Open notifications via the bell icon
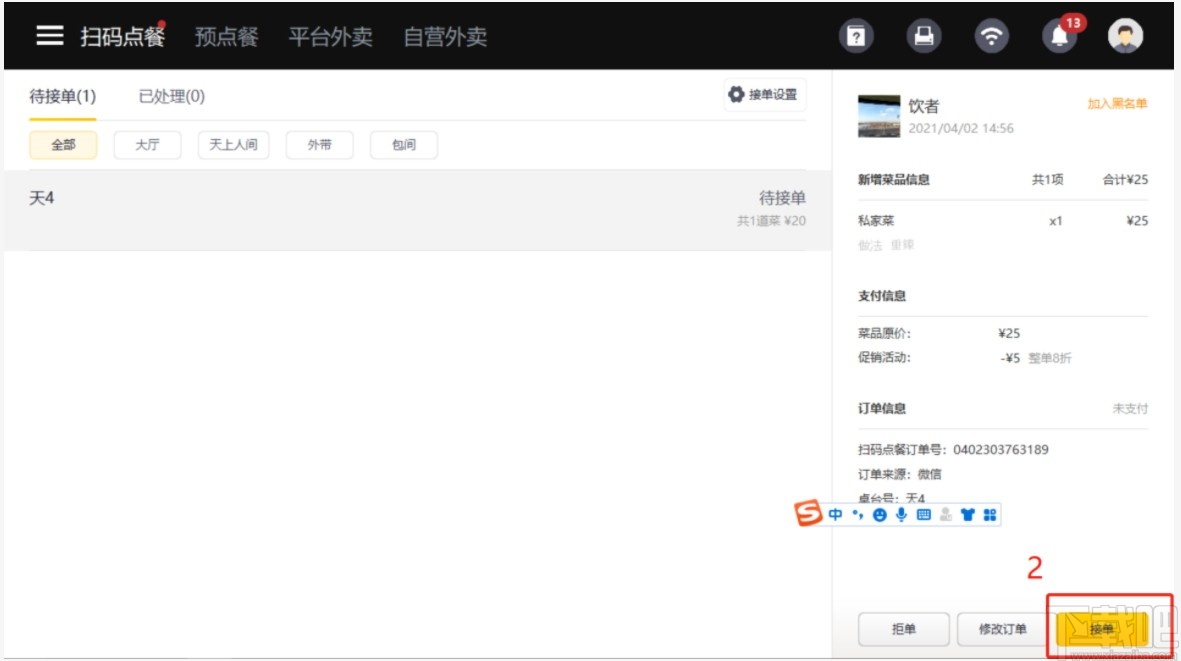Screen dimensions: 1181x661 pyautogui.click(x=1057, y=35)
